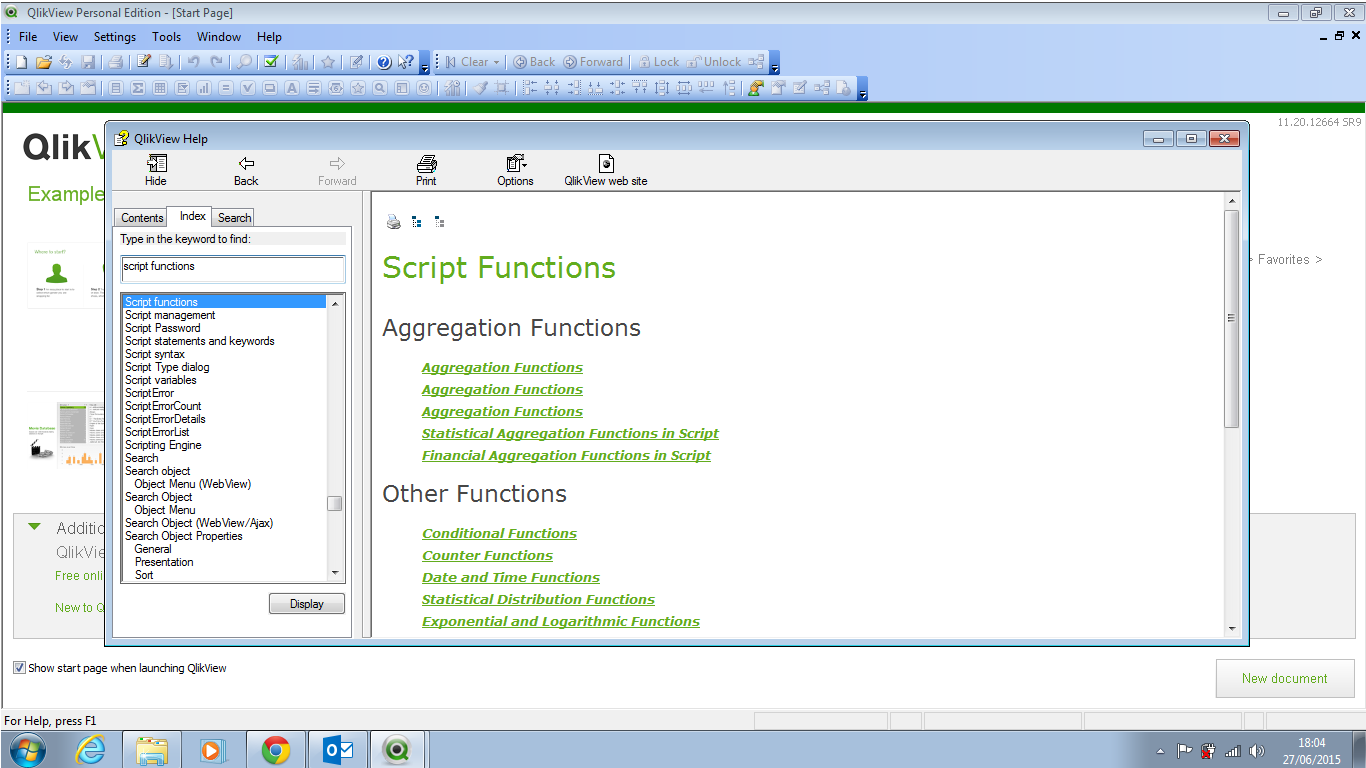Screen dimensions: 1366x768
Task: Expand the navigation toolbar overflow options arrow
Action: pyautogui.click(x=774, y=68)
